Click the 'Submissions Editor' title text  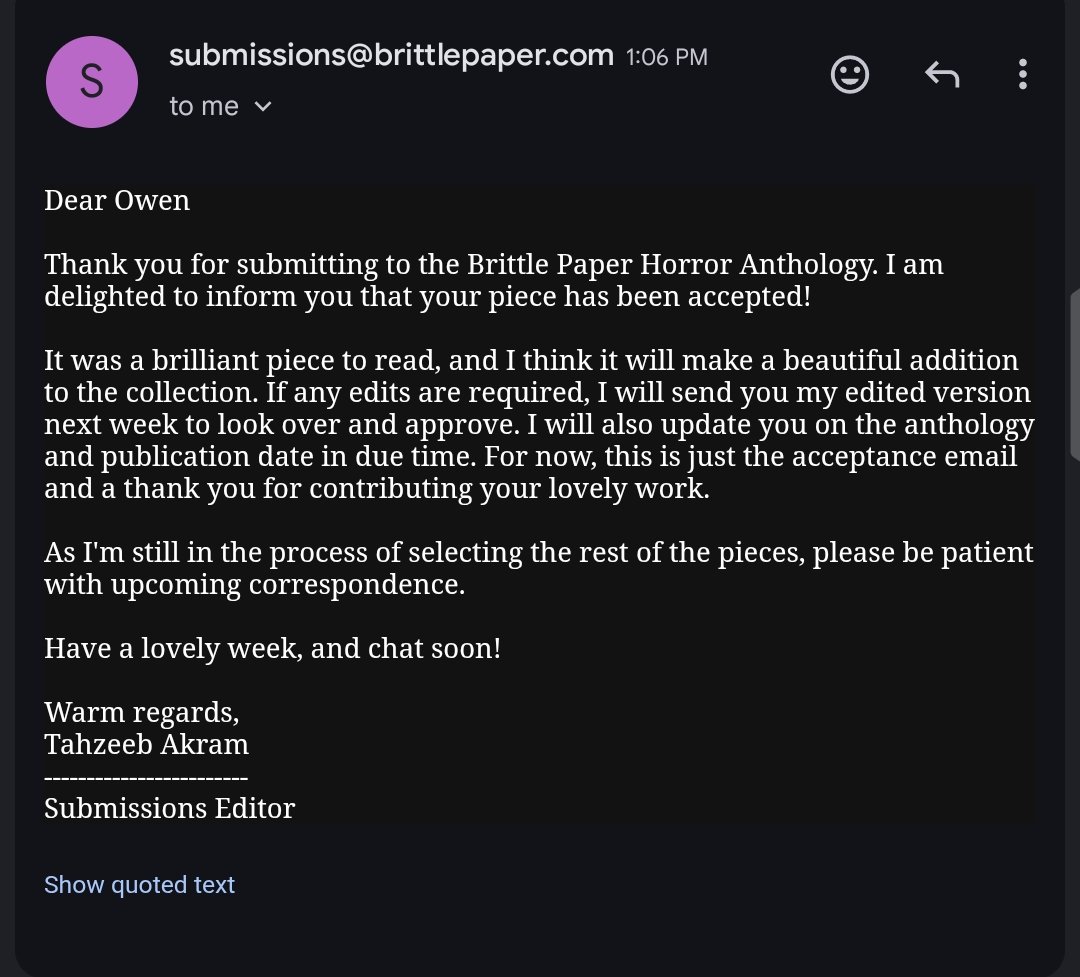[x=169, y=808]
